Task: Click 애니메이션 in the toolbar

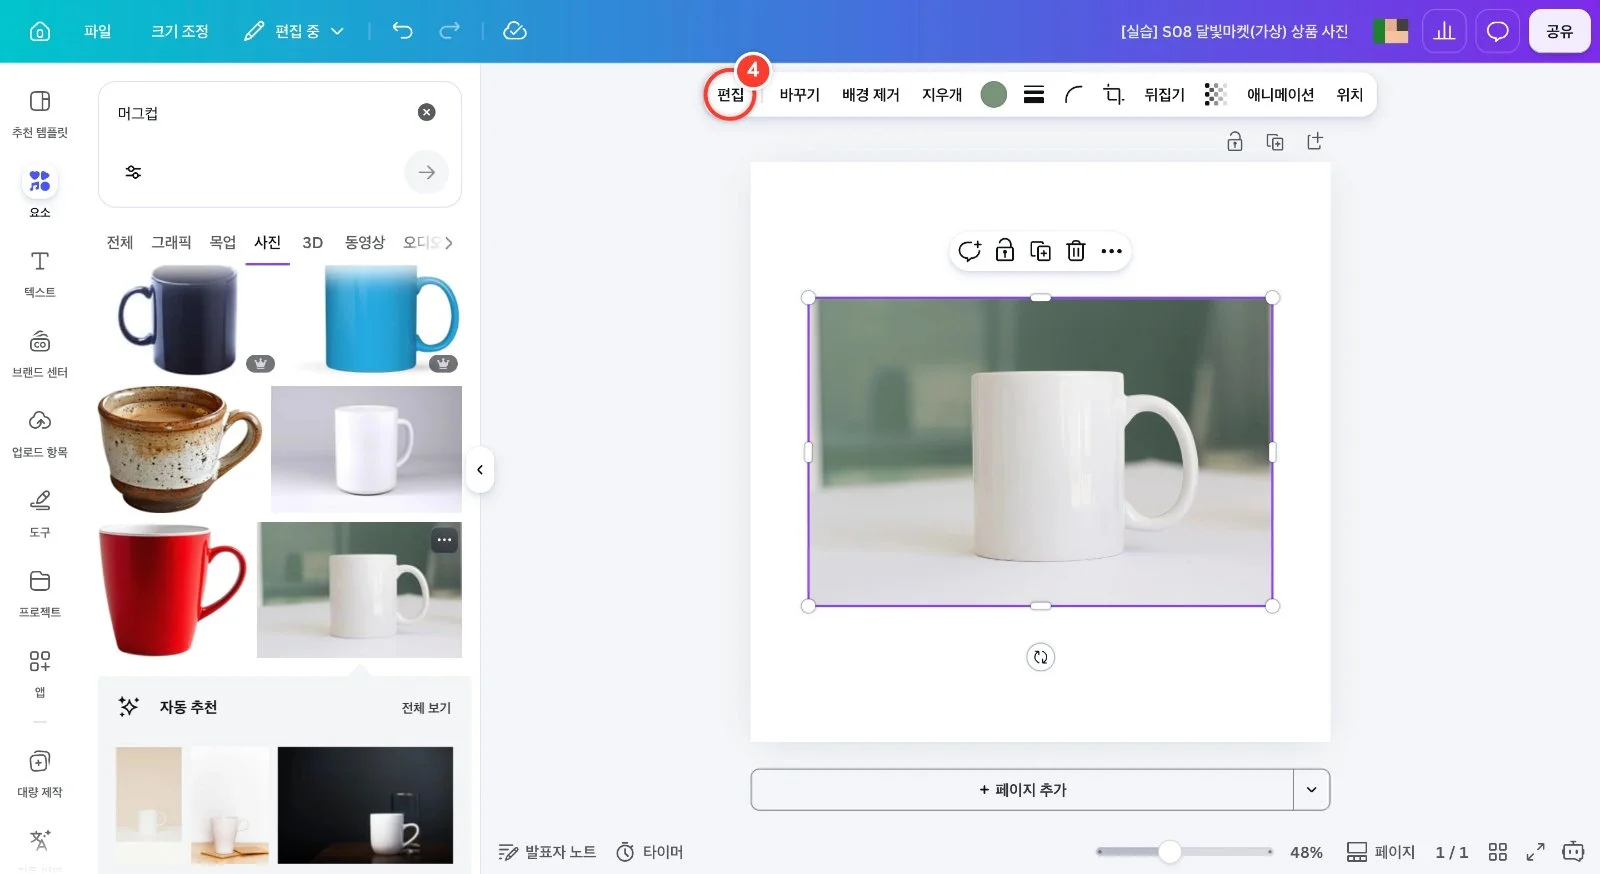Action: (1280, 94)
